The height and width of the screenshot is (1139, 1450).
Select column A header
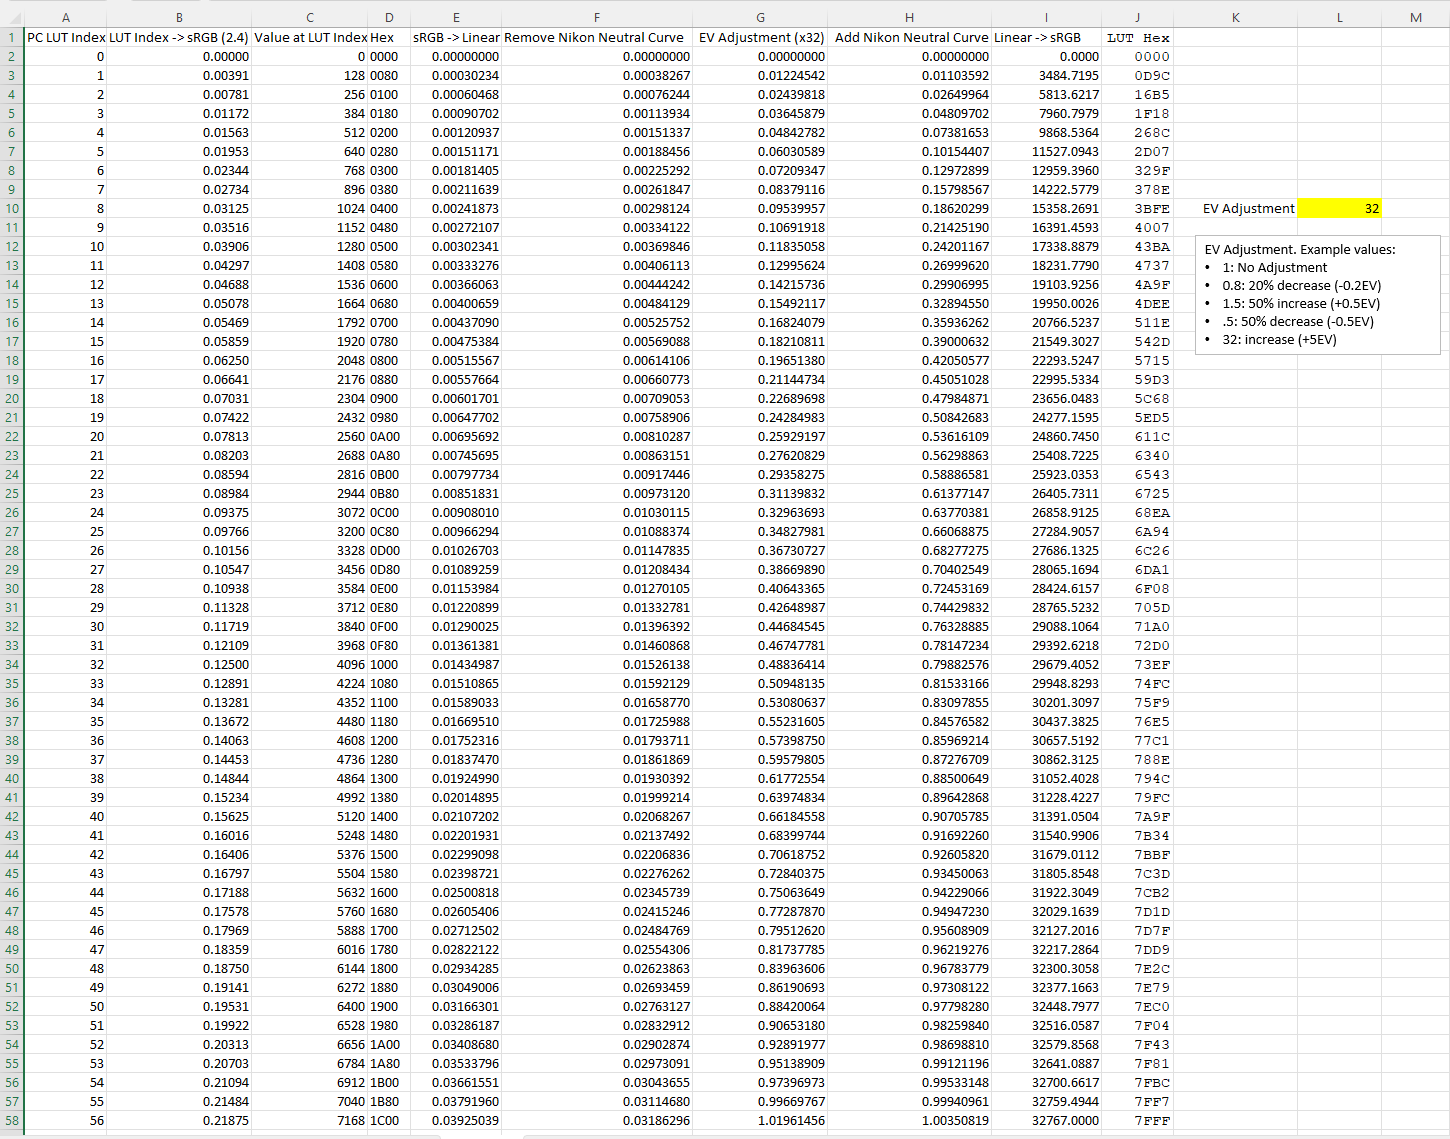click(x=65, y=17)
